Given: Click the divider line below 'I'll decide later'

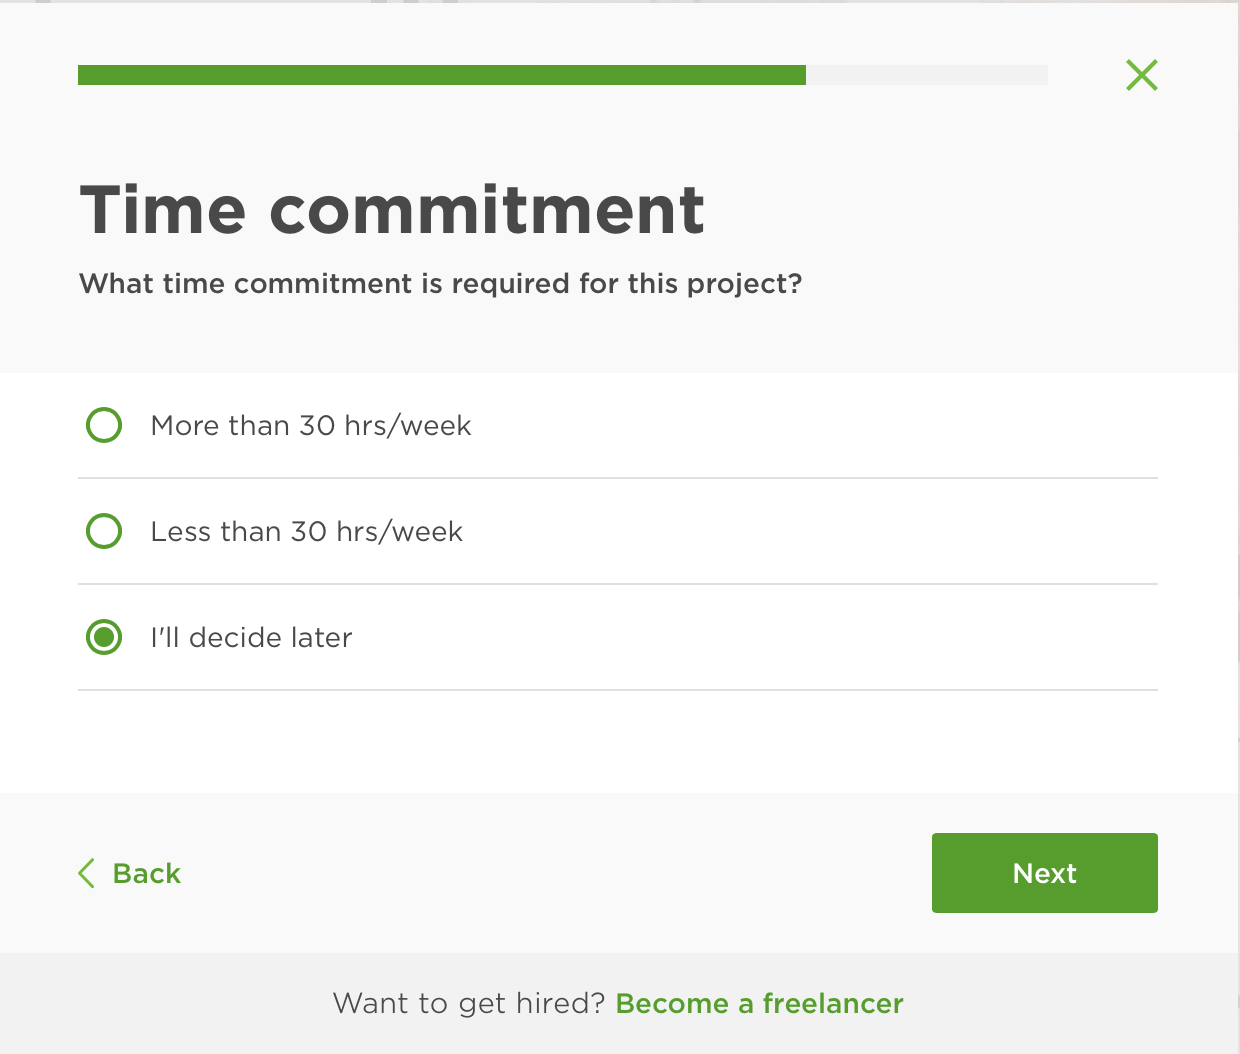Looking at the screenshot, I should point(617,690).
